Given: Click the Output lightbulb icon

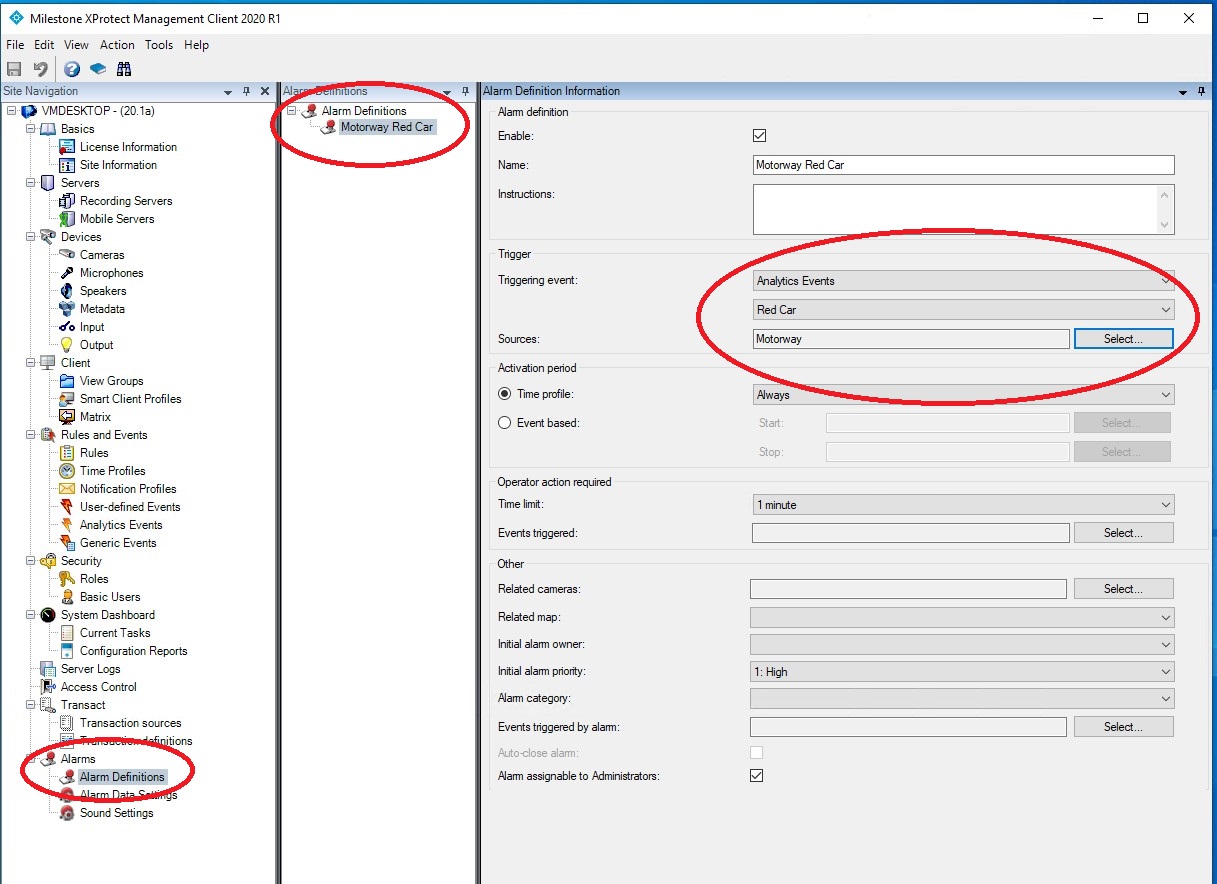Looking at the screenshot, I should pyautogui.click(x=67, y=345).
